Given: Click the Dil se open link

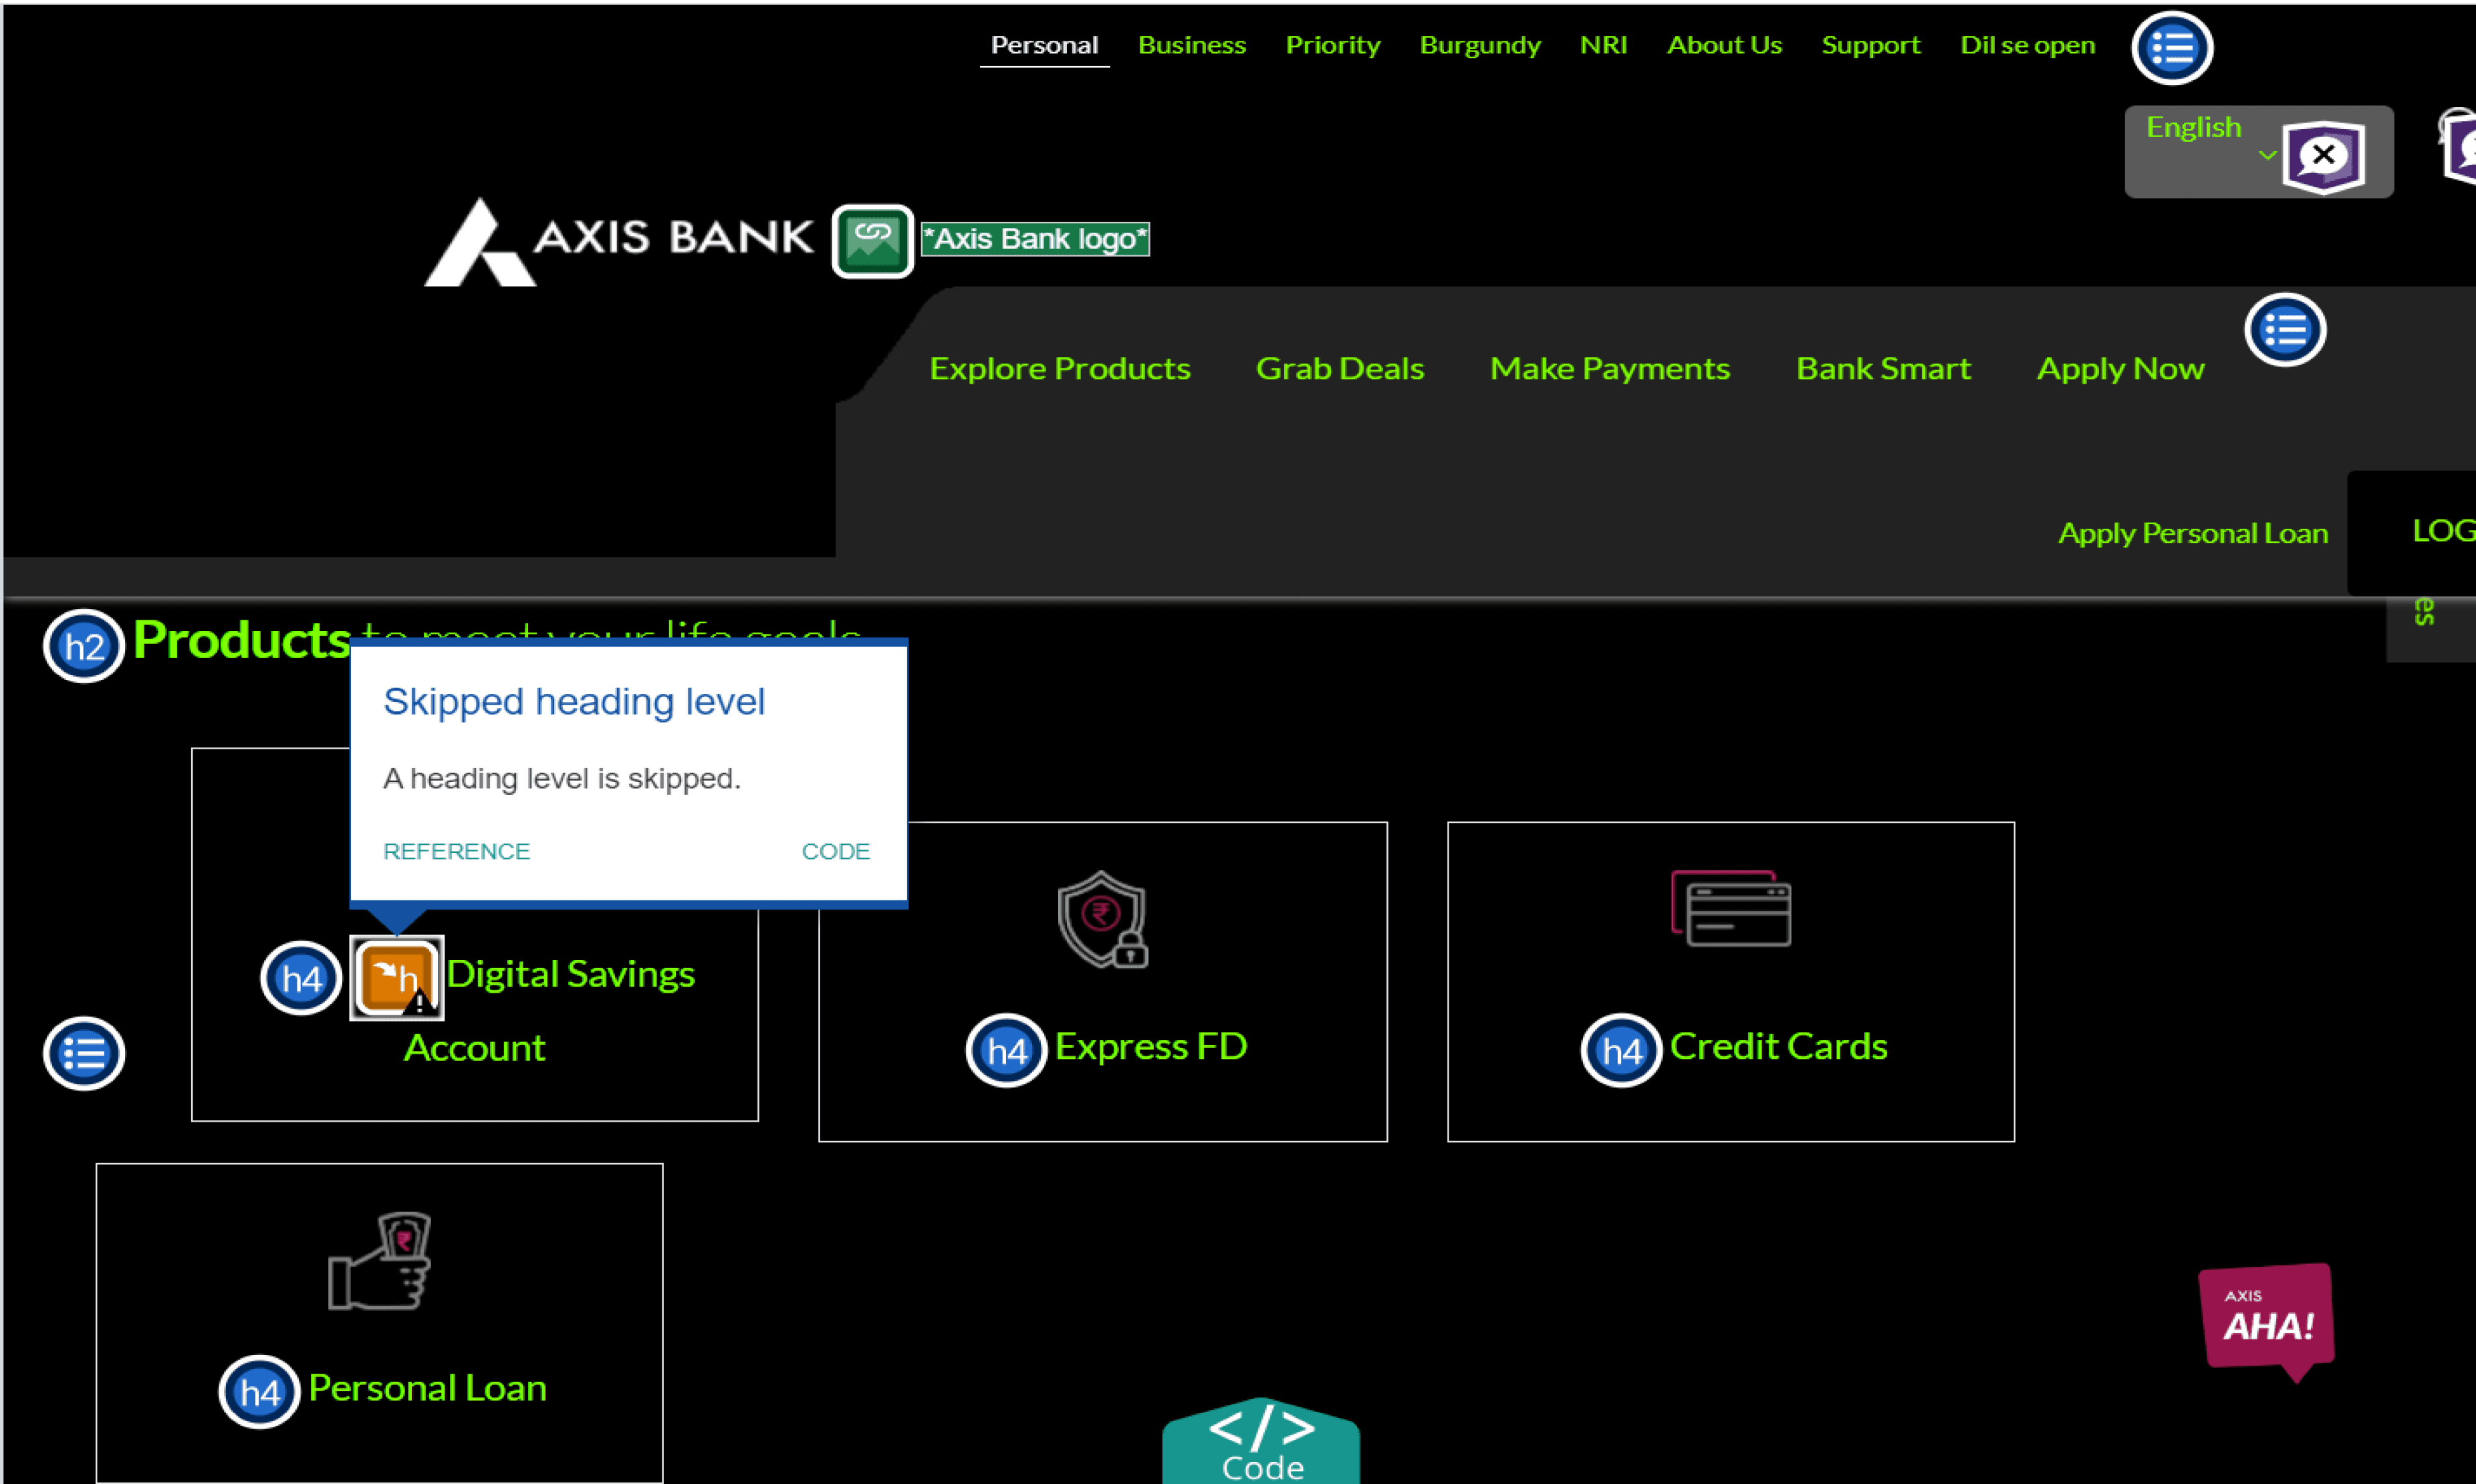Looking at the screenshot, I should point(2027,45).
